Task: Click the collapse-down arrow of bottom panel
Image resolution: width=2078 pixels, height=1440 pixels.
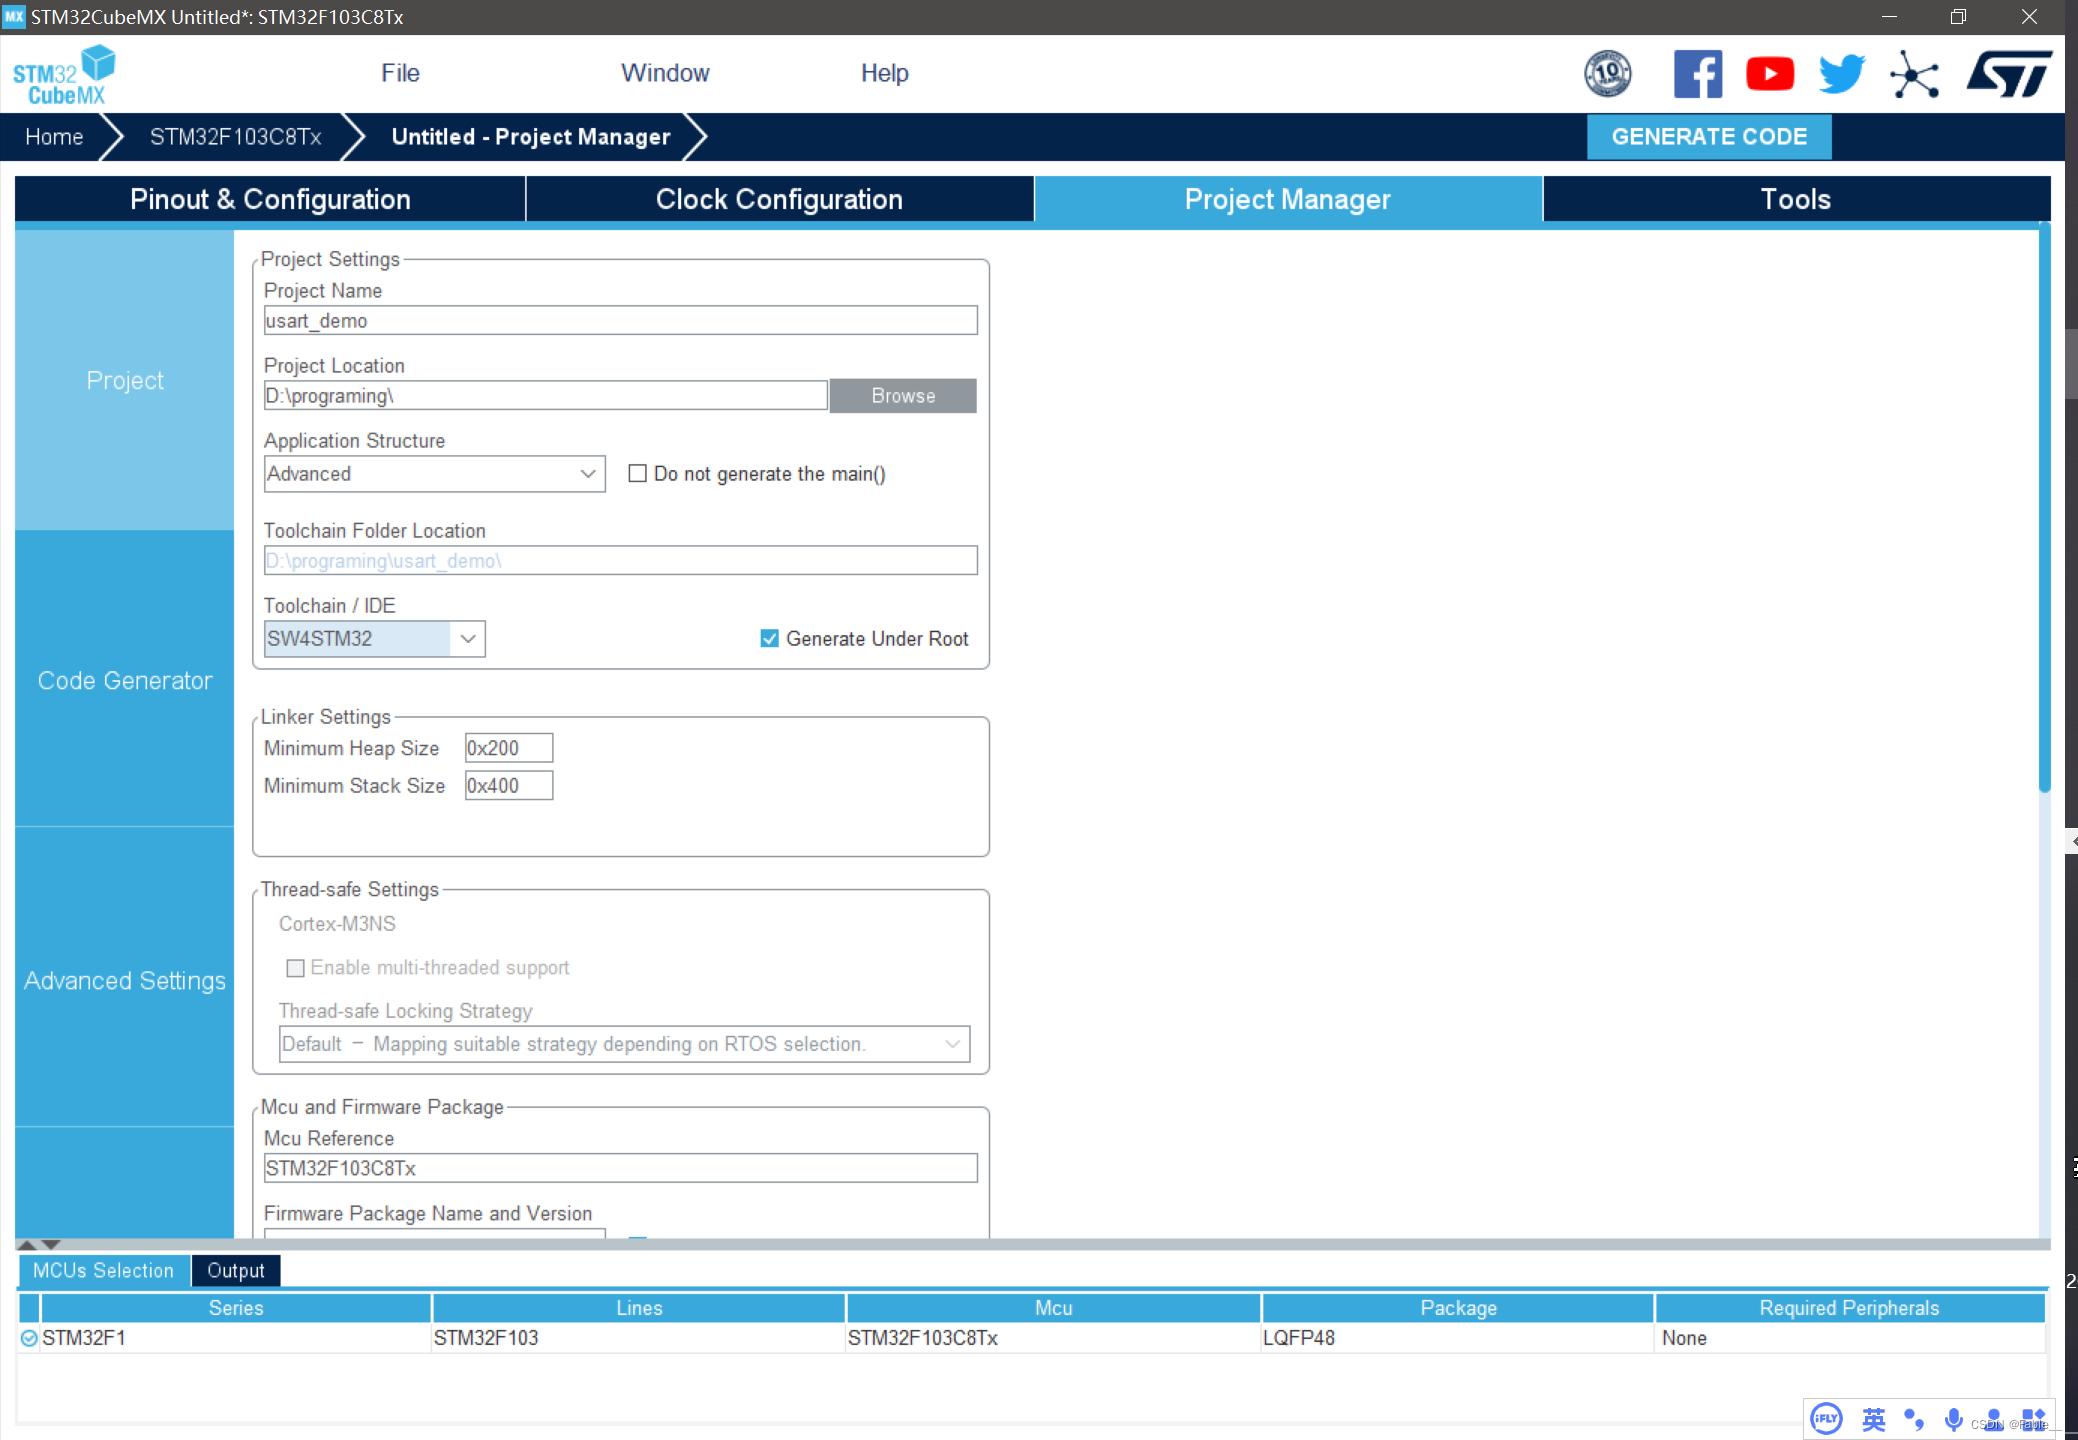Action: click(x=51, y=1245)
